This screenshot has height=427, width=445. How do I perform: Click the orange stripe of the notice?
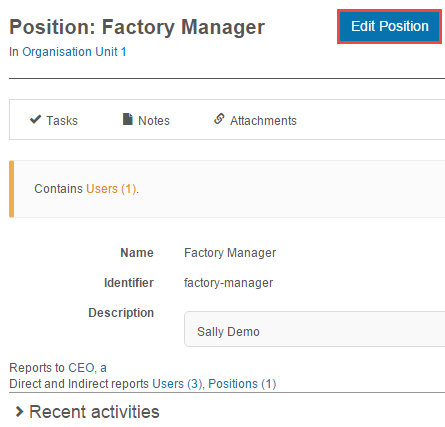12,189
